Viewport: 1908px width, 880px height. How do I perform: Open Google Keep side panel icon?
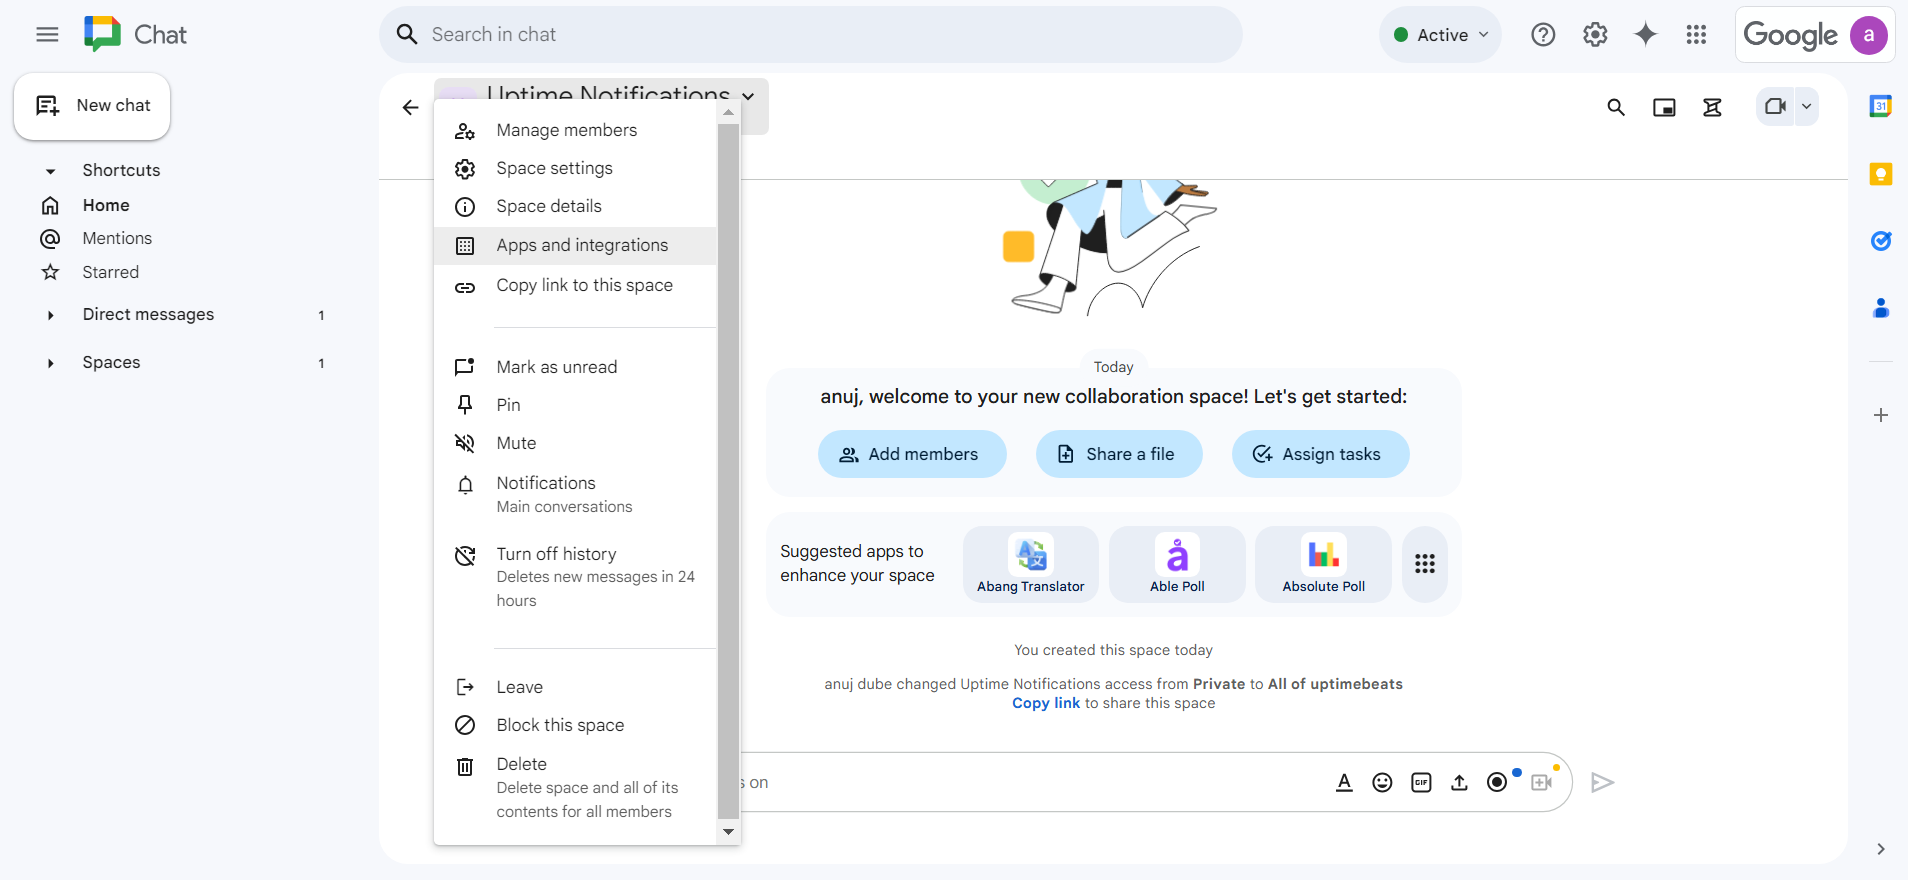[1881, 174]
